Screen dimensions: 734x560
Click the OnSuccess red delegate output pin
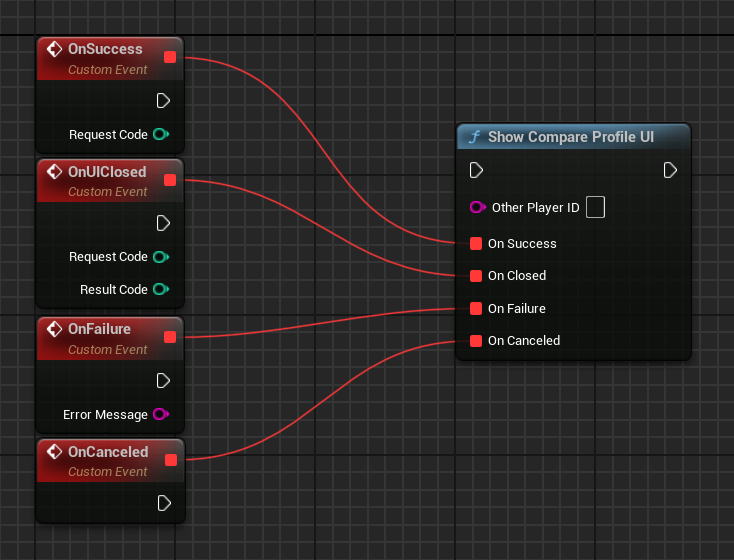point(170,57)
